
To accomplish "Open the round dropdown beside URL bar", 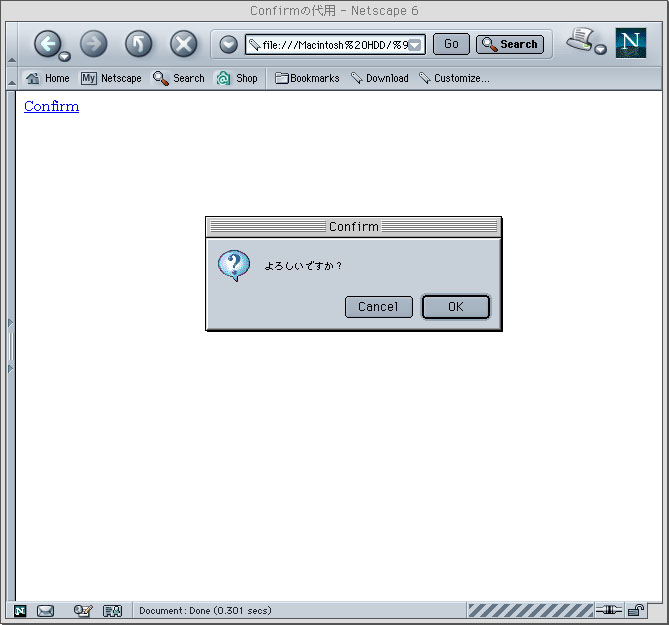I will (x=229, y=44).
